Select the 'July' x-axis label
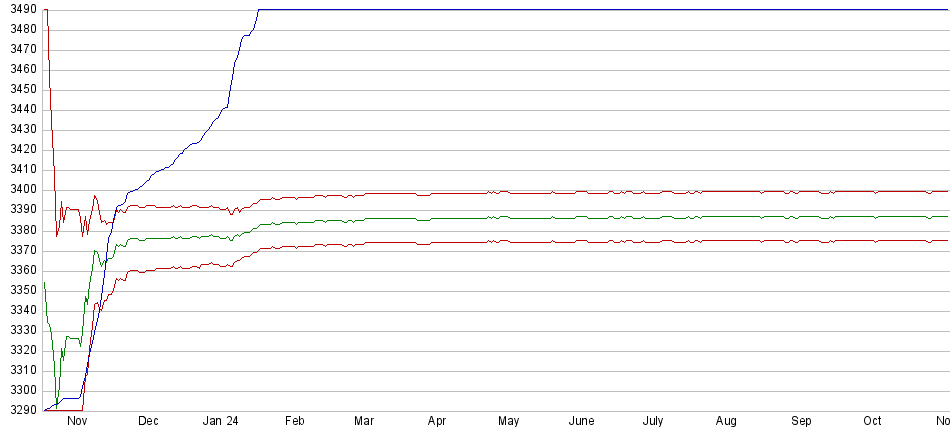This screenshot has width=950, height=435. click(x=654, y=422)
